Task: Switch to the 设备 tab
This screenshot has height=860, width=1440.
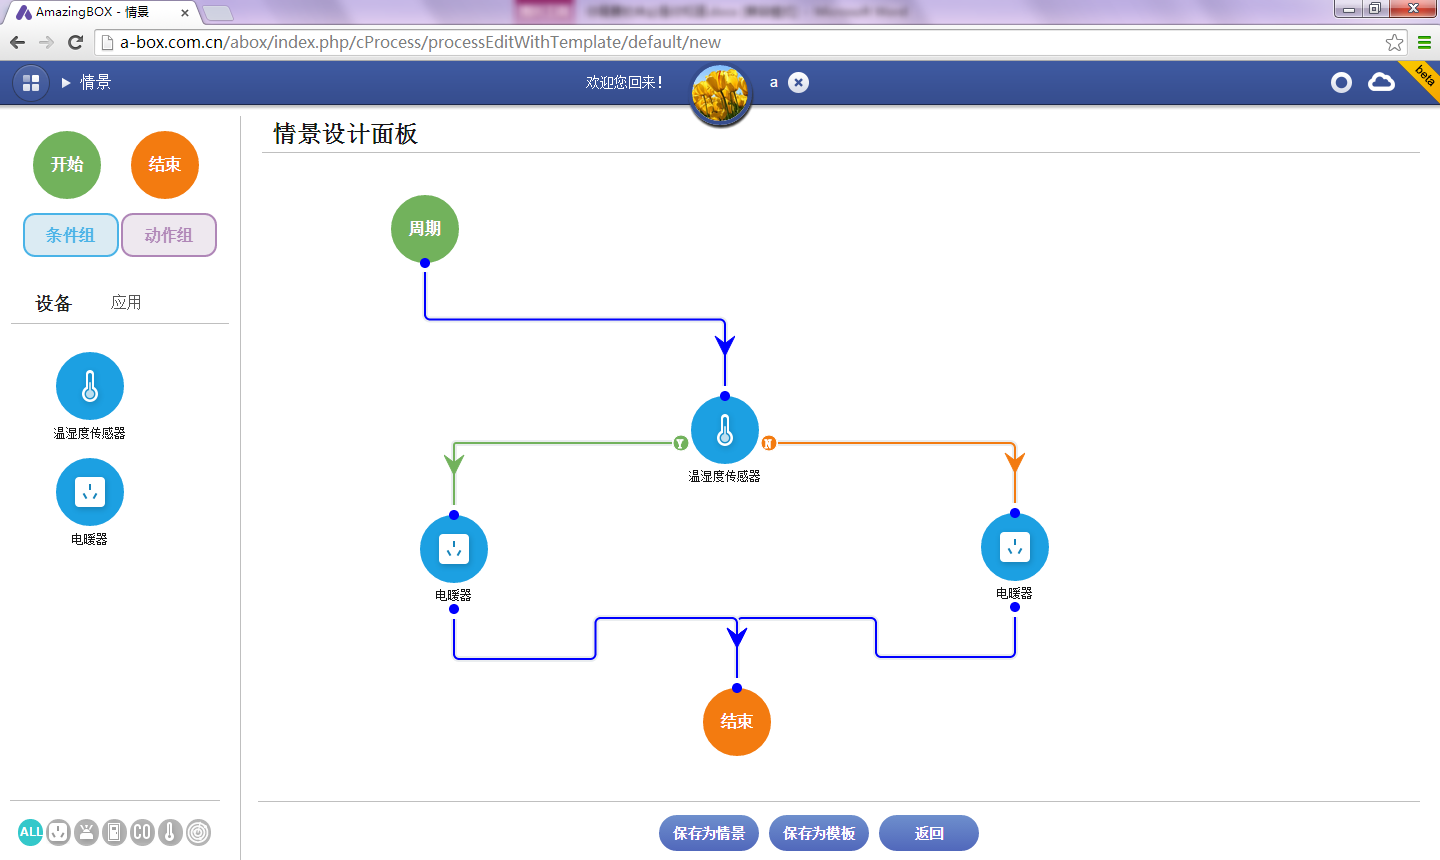Action: pos(54,303)
